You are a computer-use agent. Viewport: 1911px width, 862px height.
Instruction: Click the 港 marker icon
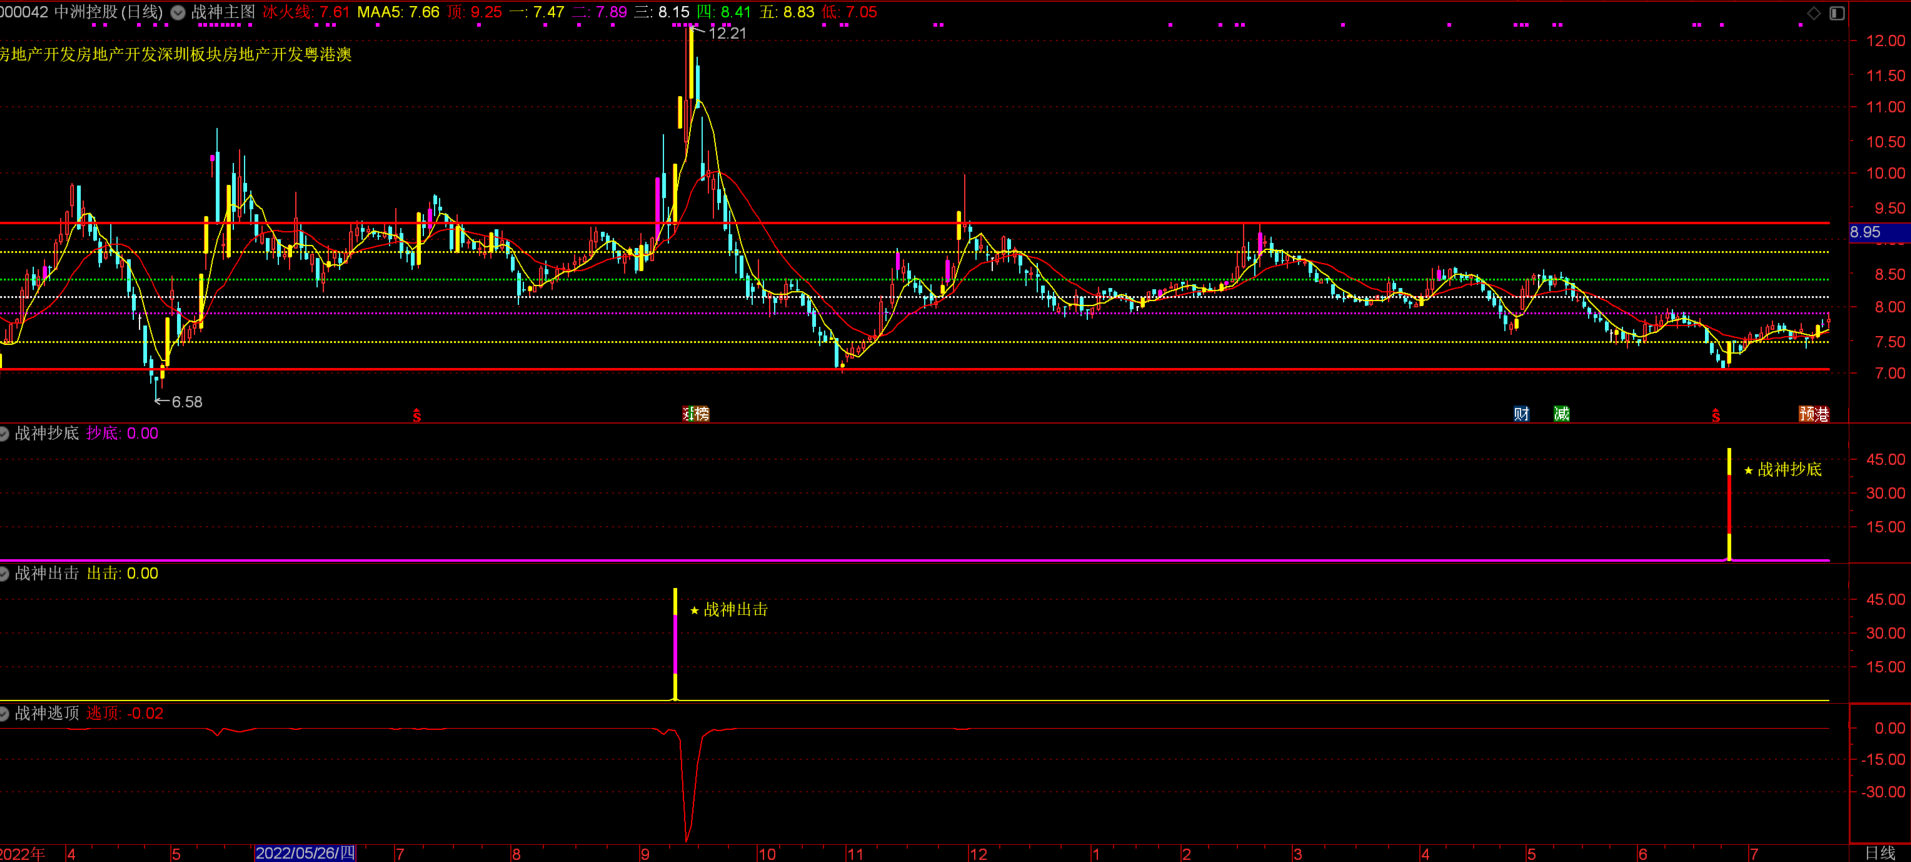click(1822, 414)
